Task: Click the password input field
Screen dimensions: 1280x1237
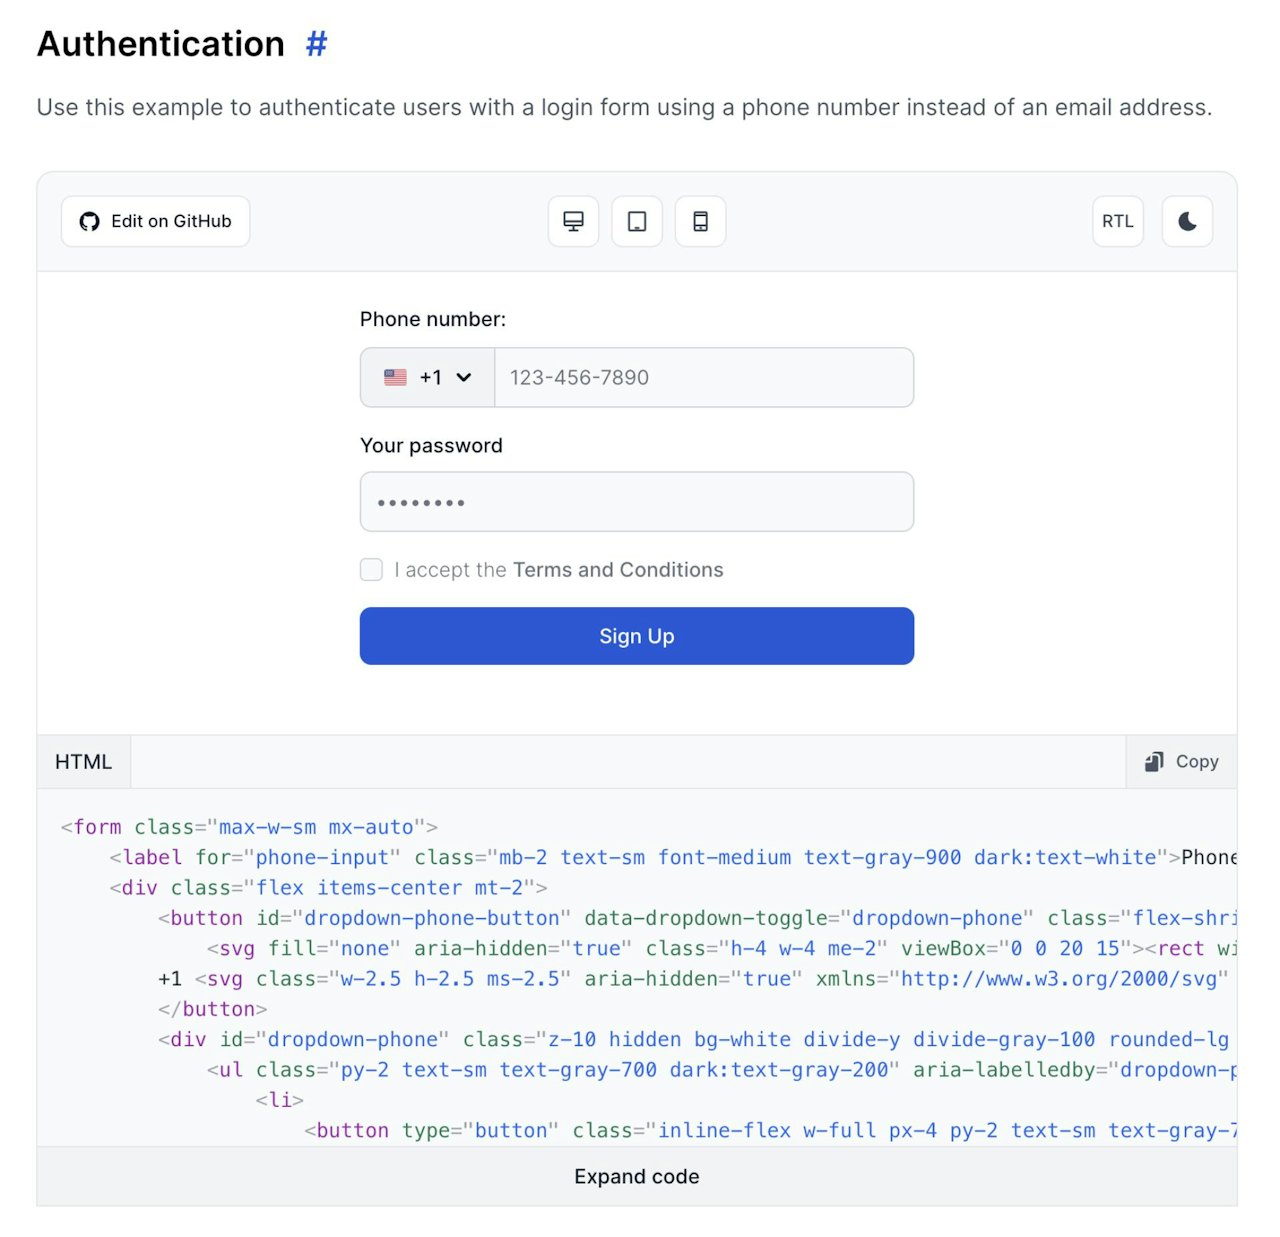Action: coord(636,502)
